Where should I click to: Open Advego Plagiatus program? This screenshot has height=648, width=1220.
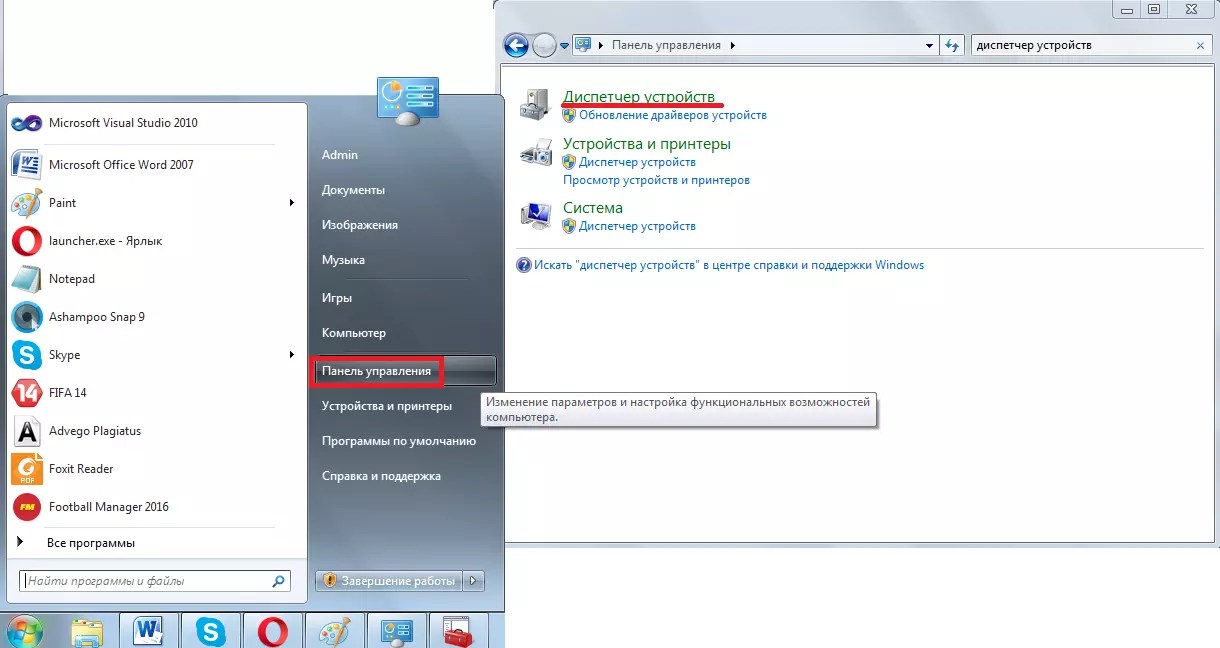pyautogui.click(x=94, y=431)
